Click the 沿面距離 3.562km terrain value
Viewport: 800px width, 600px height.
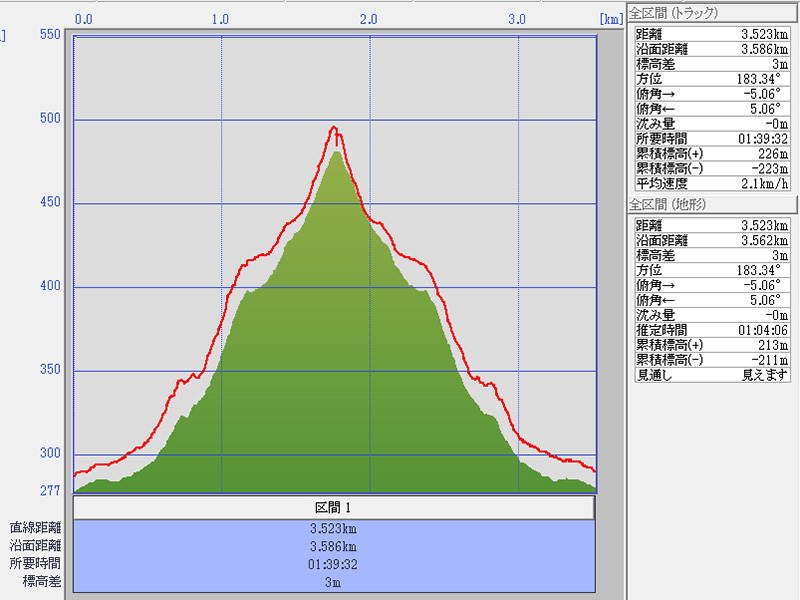click(765, 240)
